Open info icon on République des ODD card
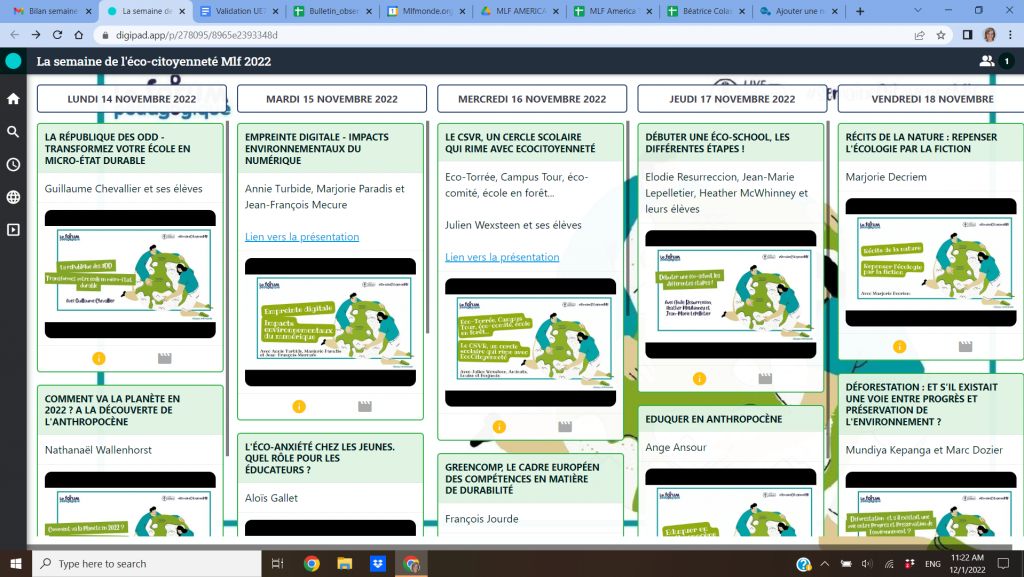 pos(99,358)
